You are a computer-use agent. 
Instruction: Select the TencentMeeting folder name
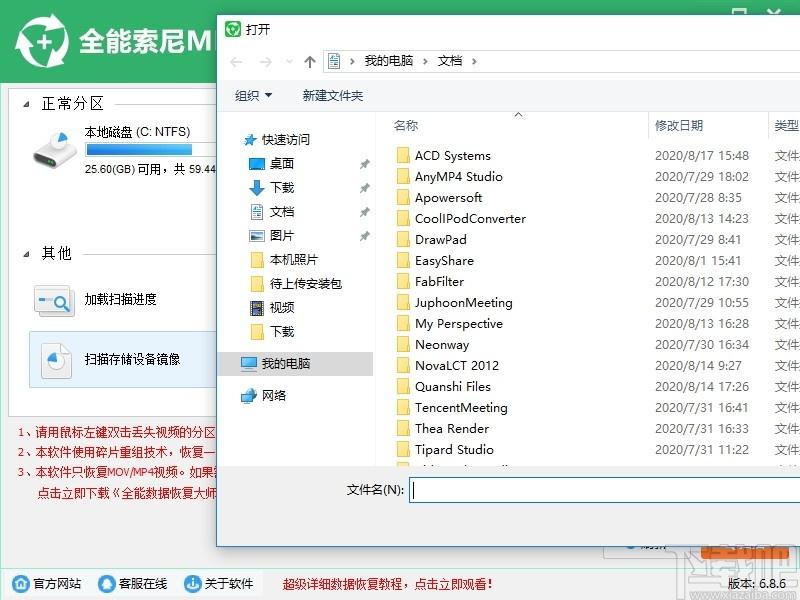coord(461,407)
